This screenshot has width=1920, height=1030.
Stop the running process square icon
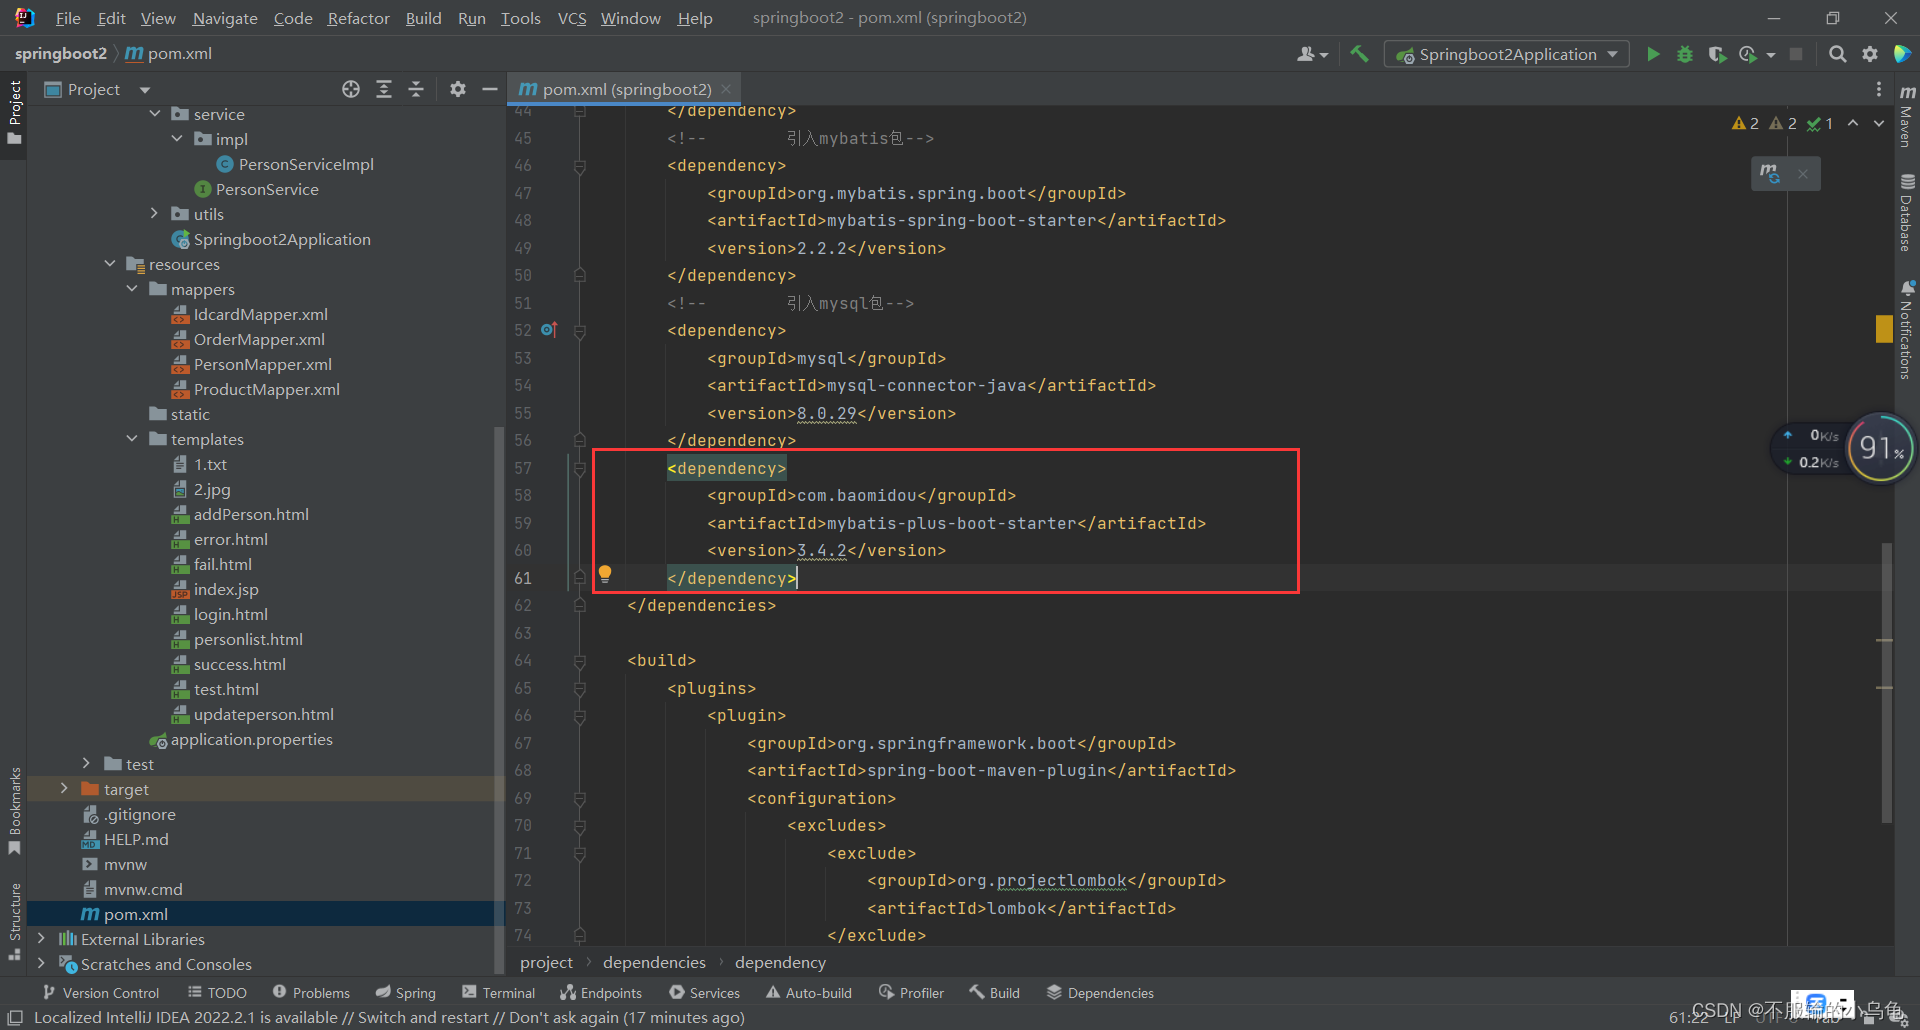pos(1796,54)
